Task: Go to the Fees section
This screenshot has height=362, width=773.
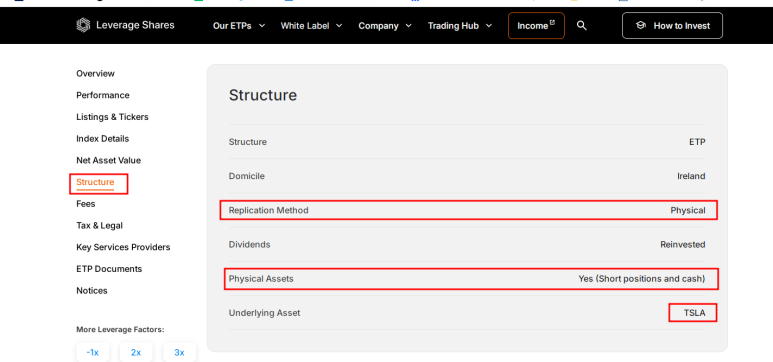Action: tap(86, 204)
